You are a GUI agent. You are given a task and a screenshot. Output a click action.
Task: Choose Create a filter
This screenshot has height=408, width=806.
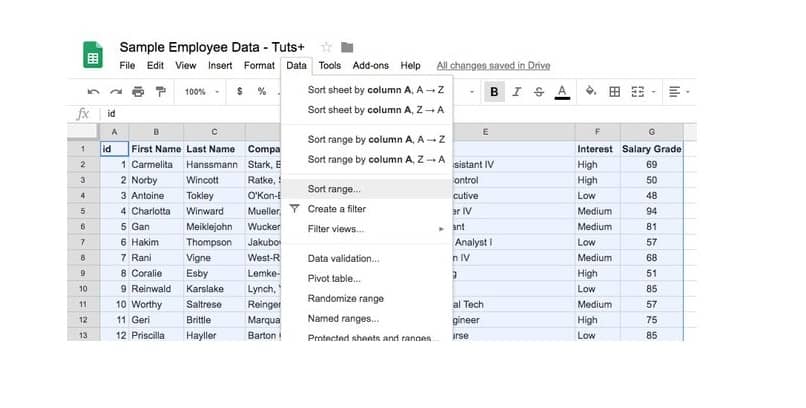[367, 209]
